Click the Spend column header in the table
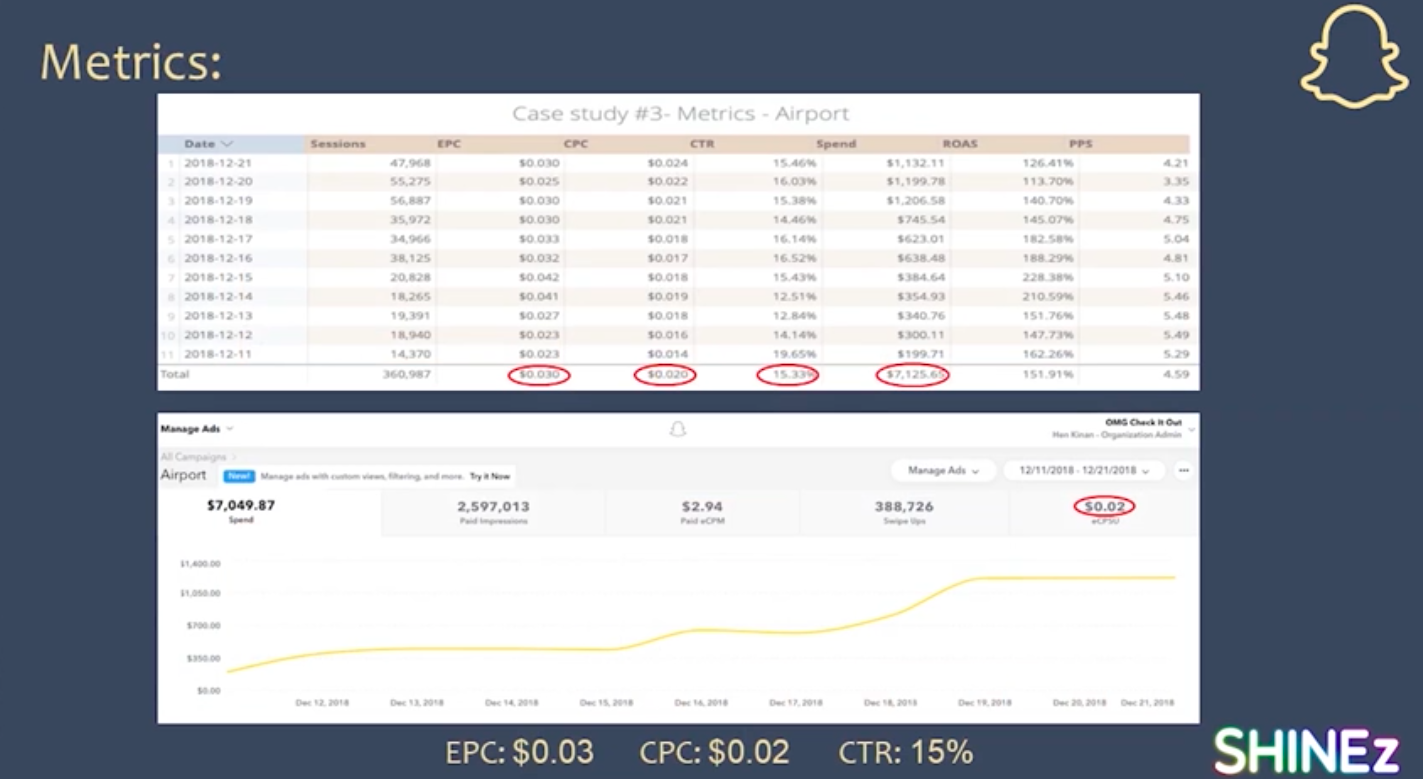The image size is (1423, 779). coord(836,144)
